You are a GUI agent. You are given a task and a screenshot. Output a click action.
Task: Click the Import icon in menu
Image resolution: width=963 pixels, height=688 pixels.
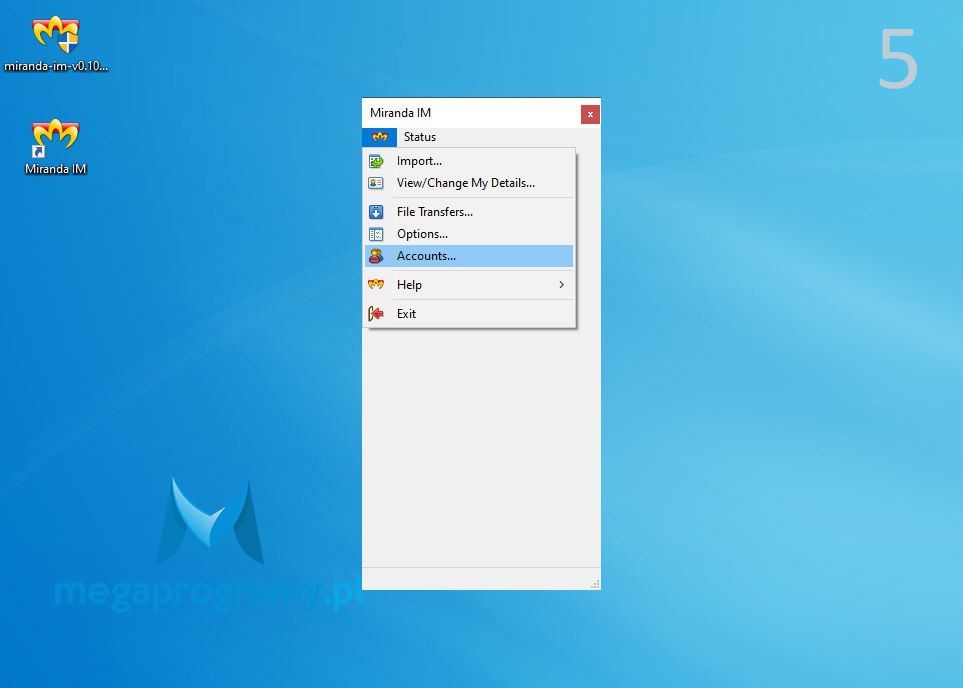point(376,162)
